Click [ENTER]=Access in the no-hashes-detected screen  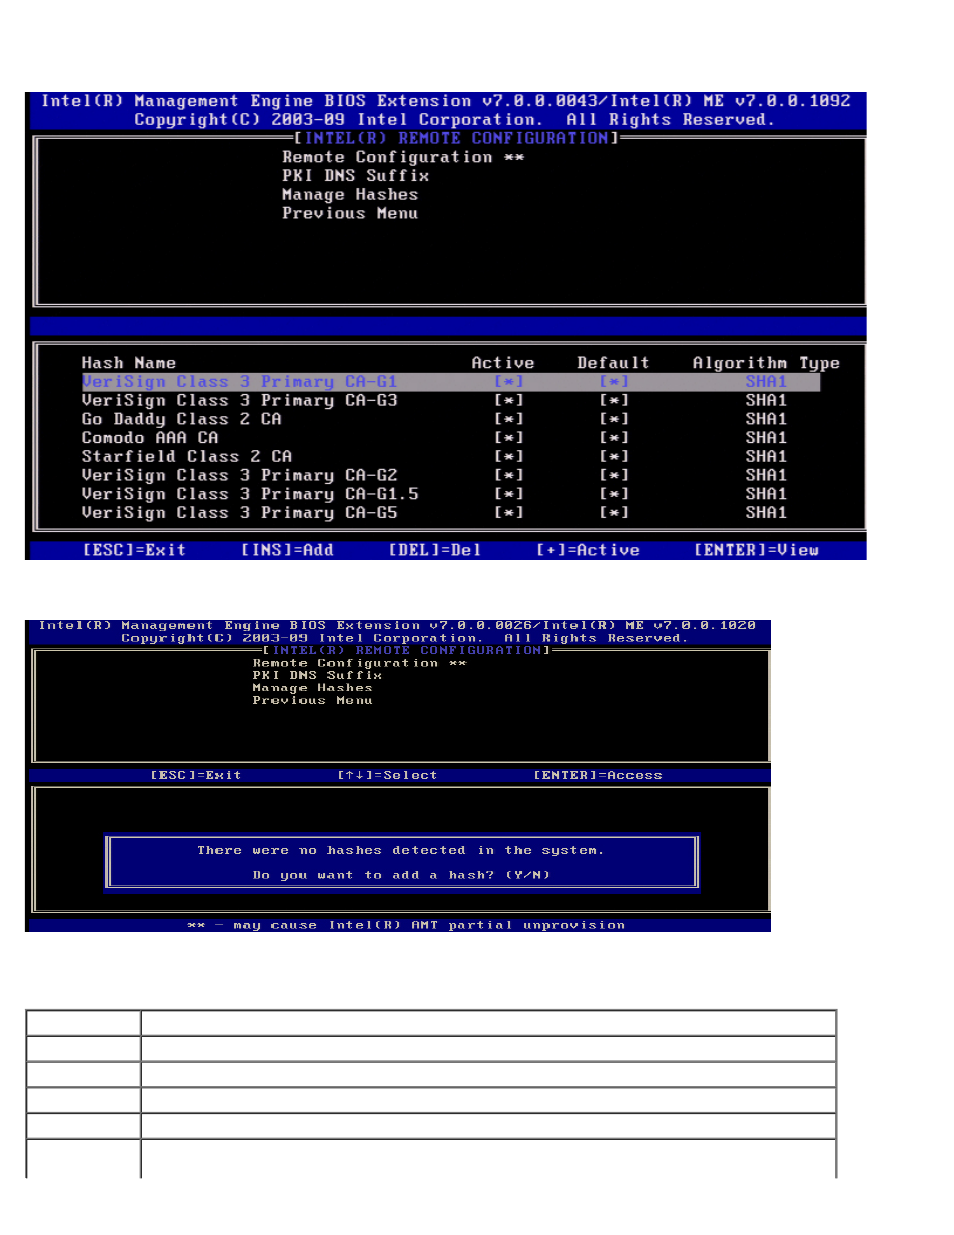[x=598, y=776]
